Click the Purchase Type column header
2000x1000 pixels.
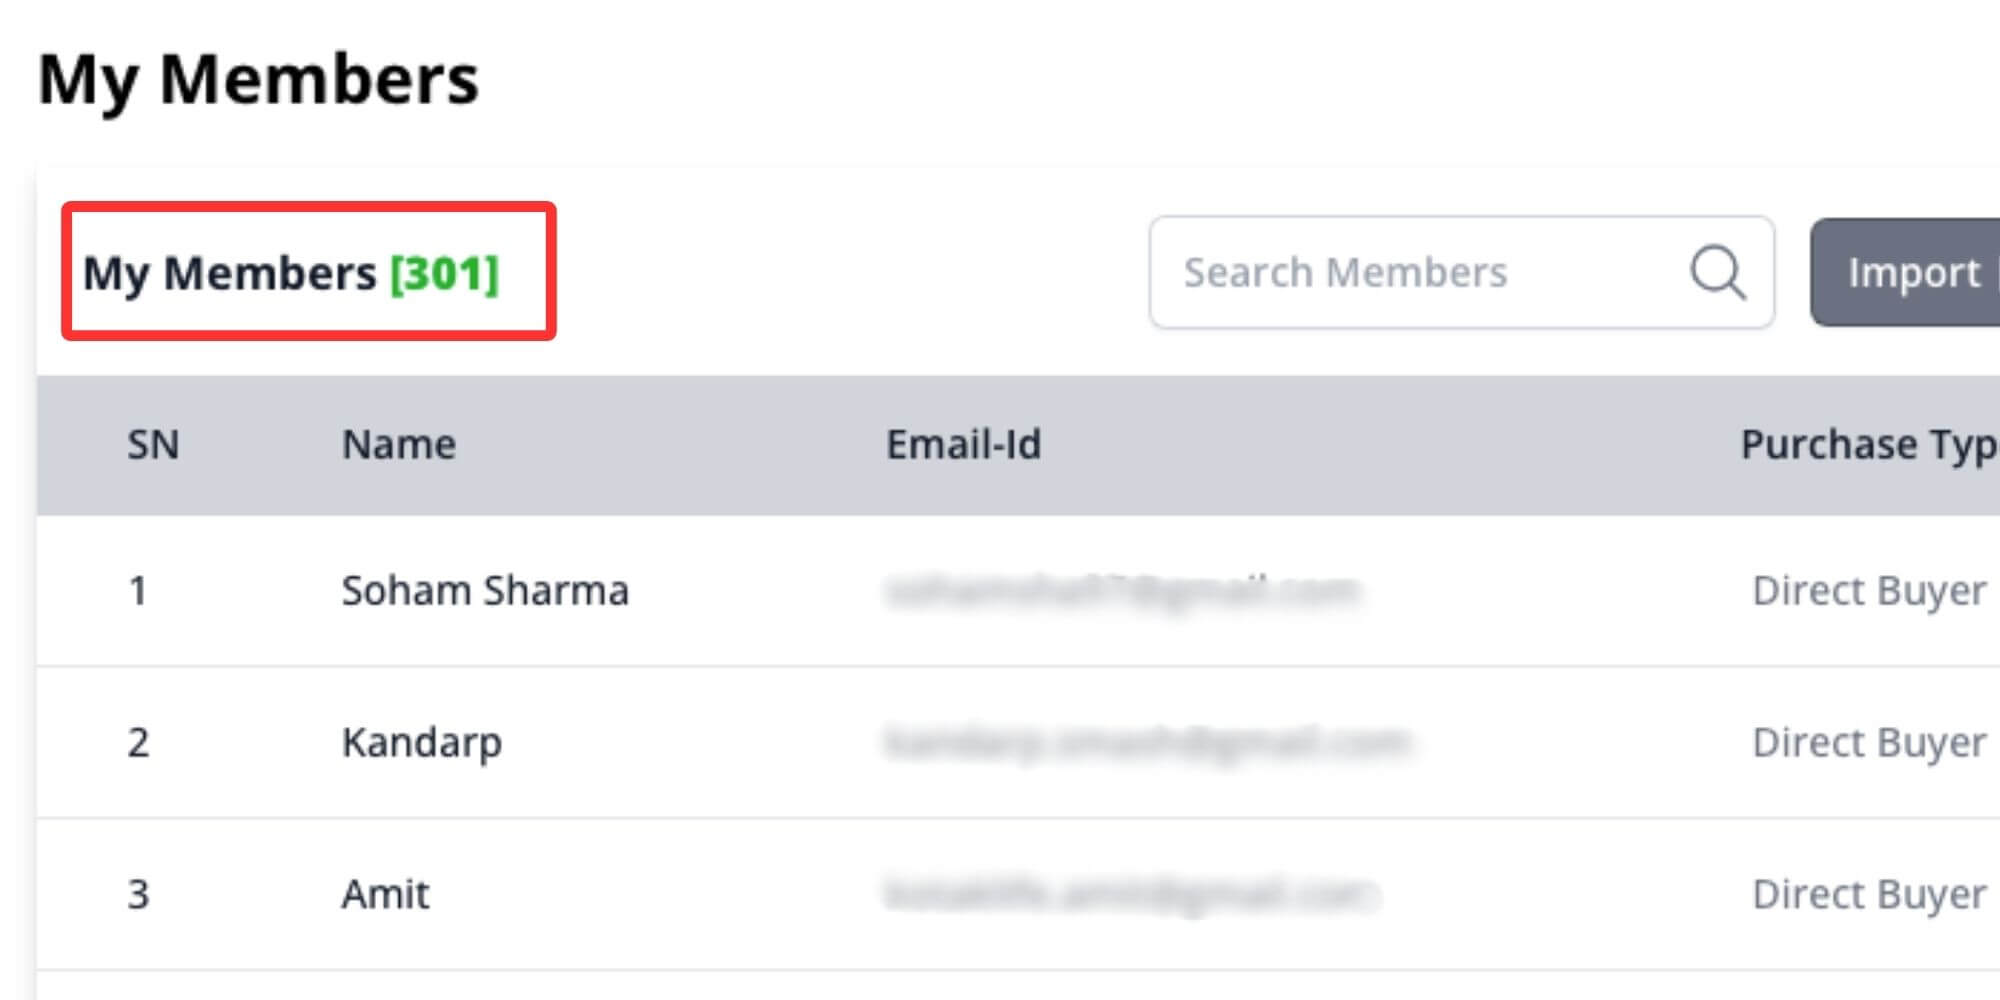click(x=1868, y=445)
